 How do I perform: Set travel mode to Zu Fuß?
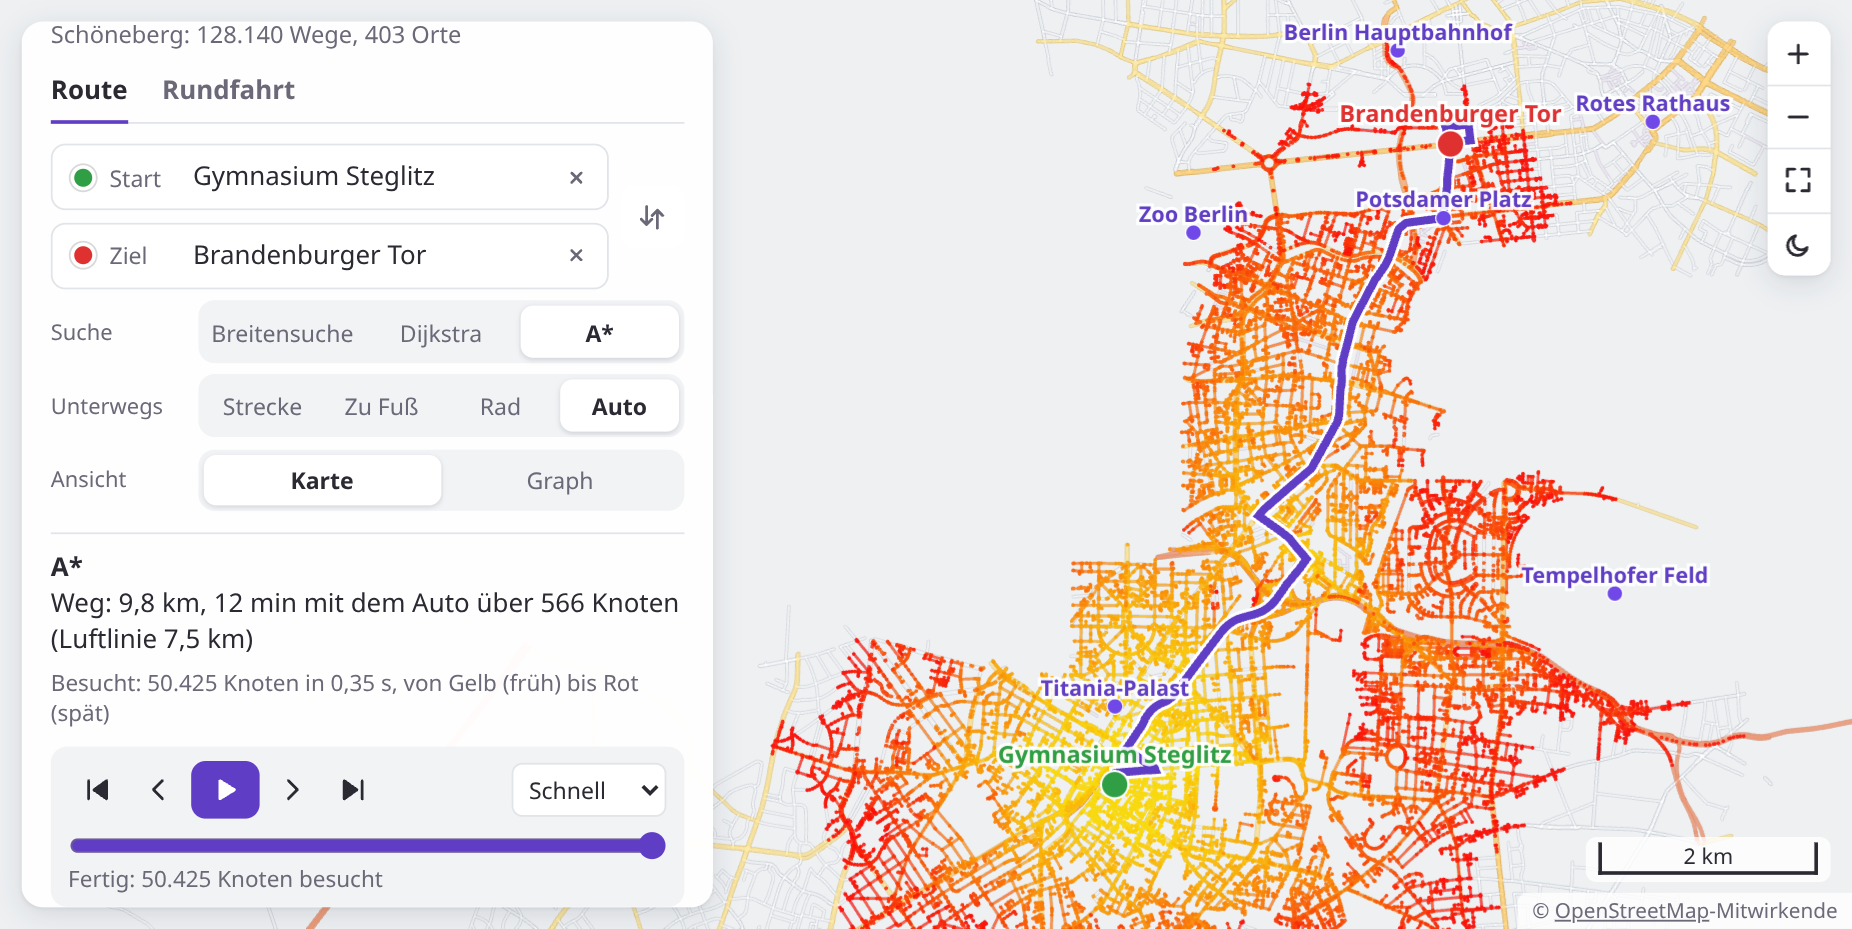[381, 406]
